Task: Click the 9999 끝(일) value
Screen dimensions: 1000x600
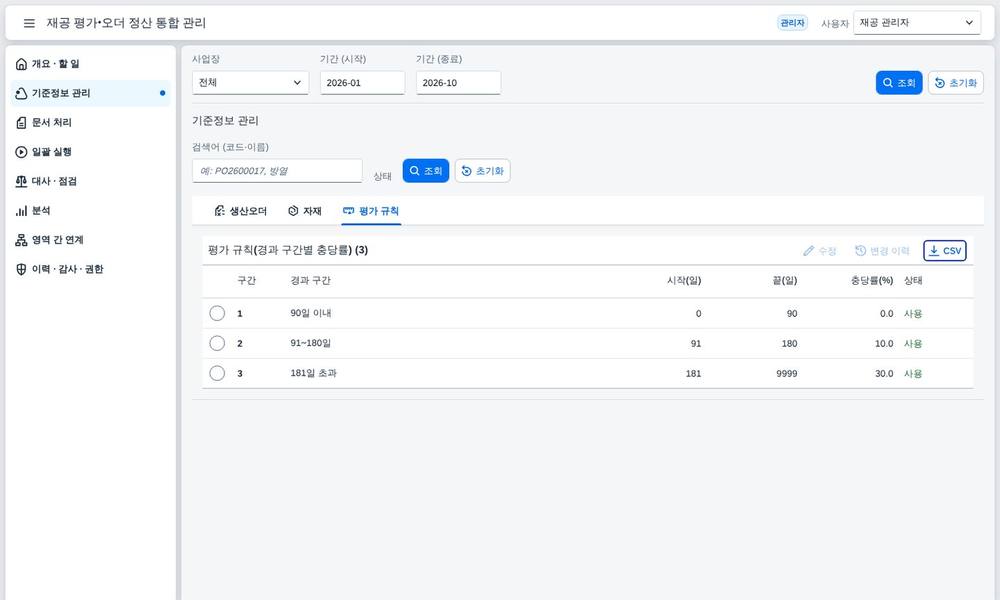Action: coord(787,374)
